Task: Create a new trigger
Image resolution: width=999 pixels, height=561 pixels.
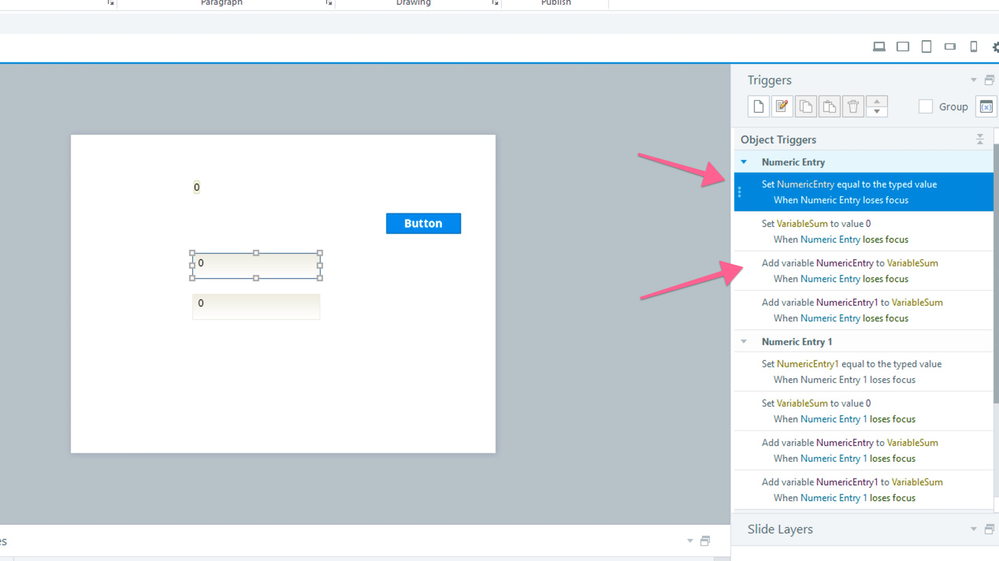Action: click(758, 106)
